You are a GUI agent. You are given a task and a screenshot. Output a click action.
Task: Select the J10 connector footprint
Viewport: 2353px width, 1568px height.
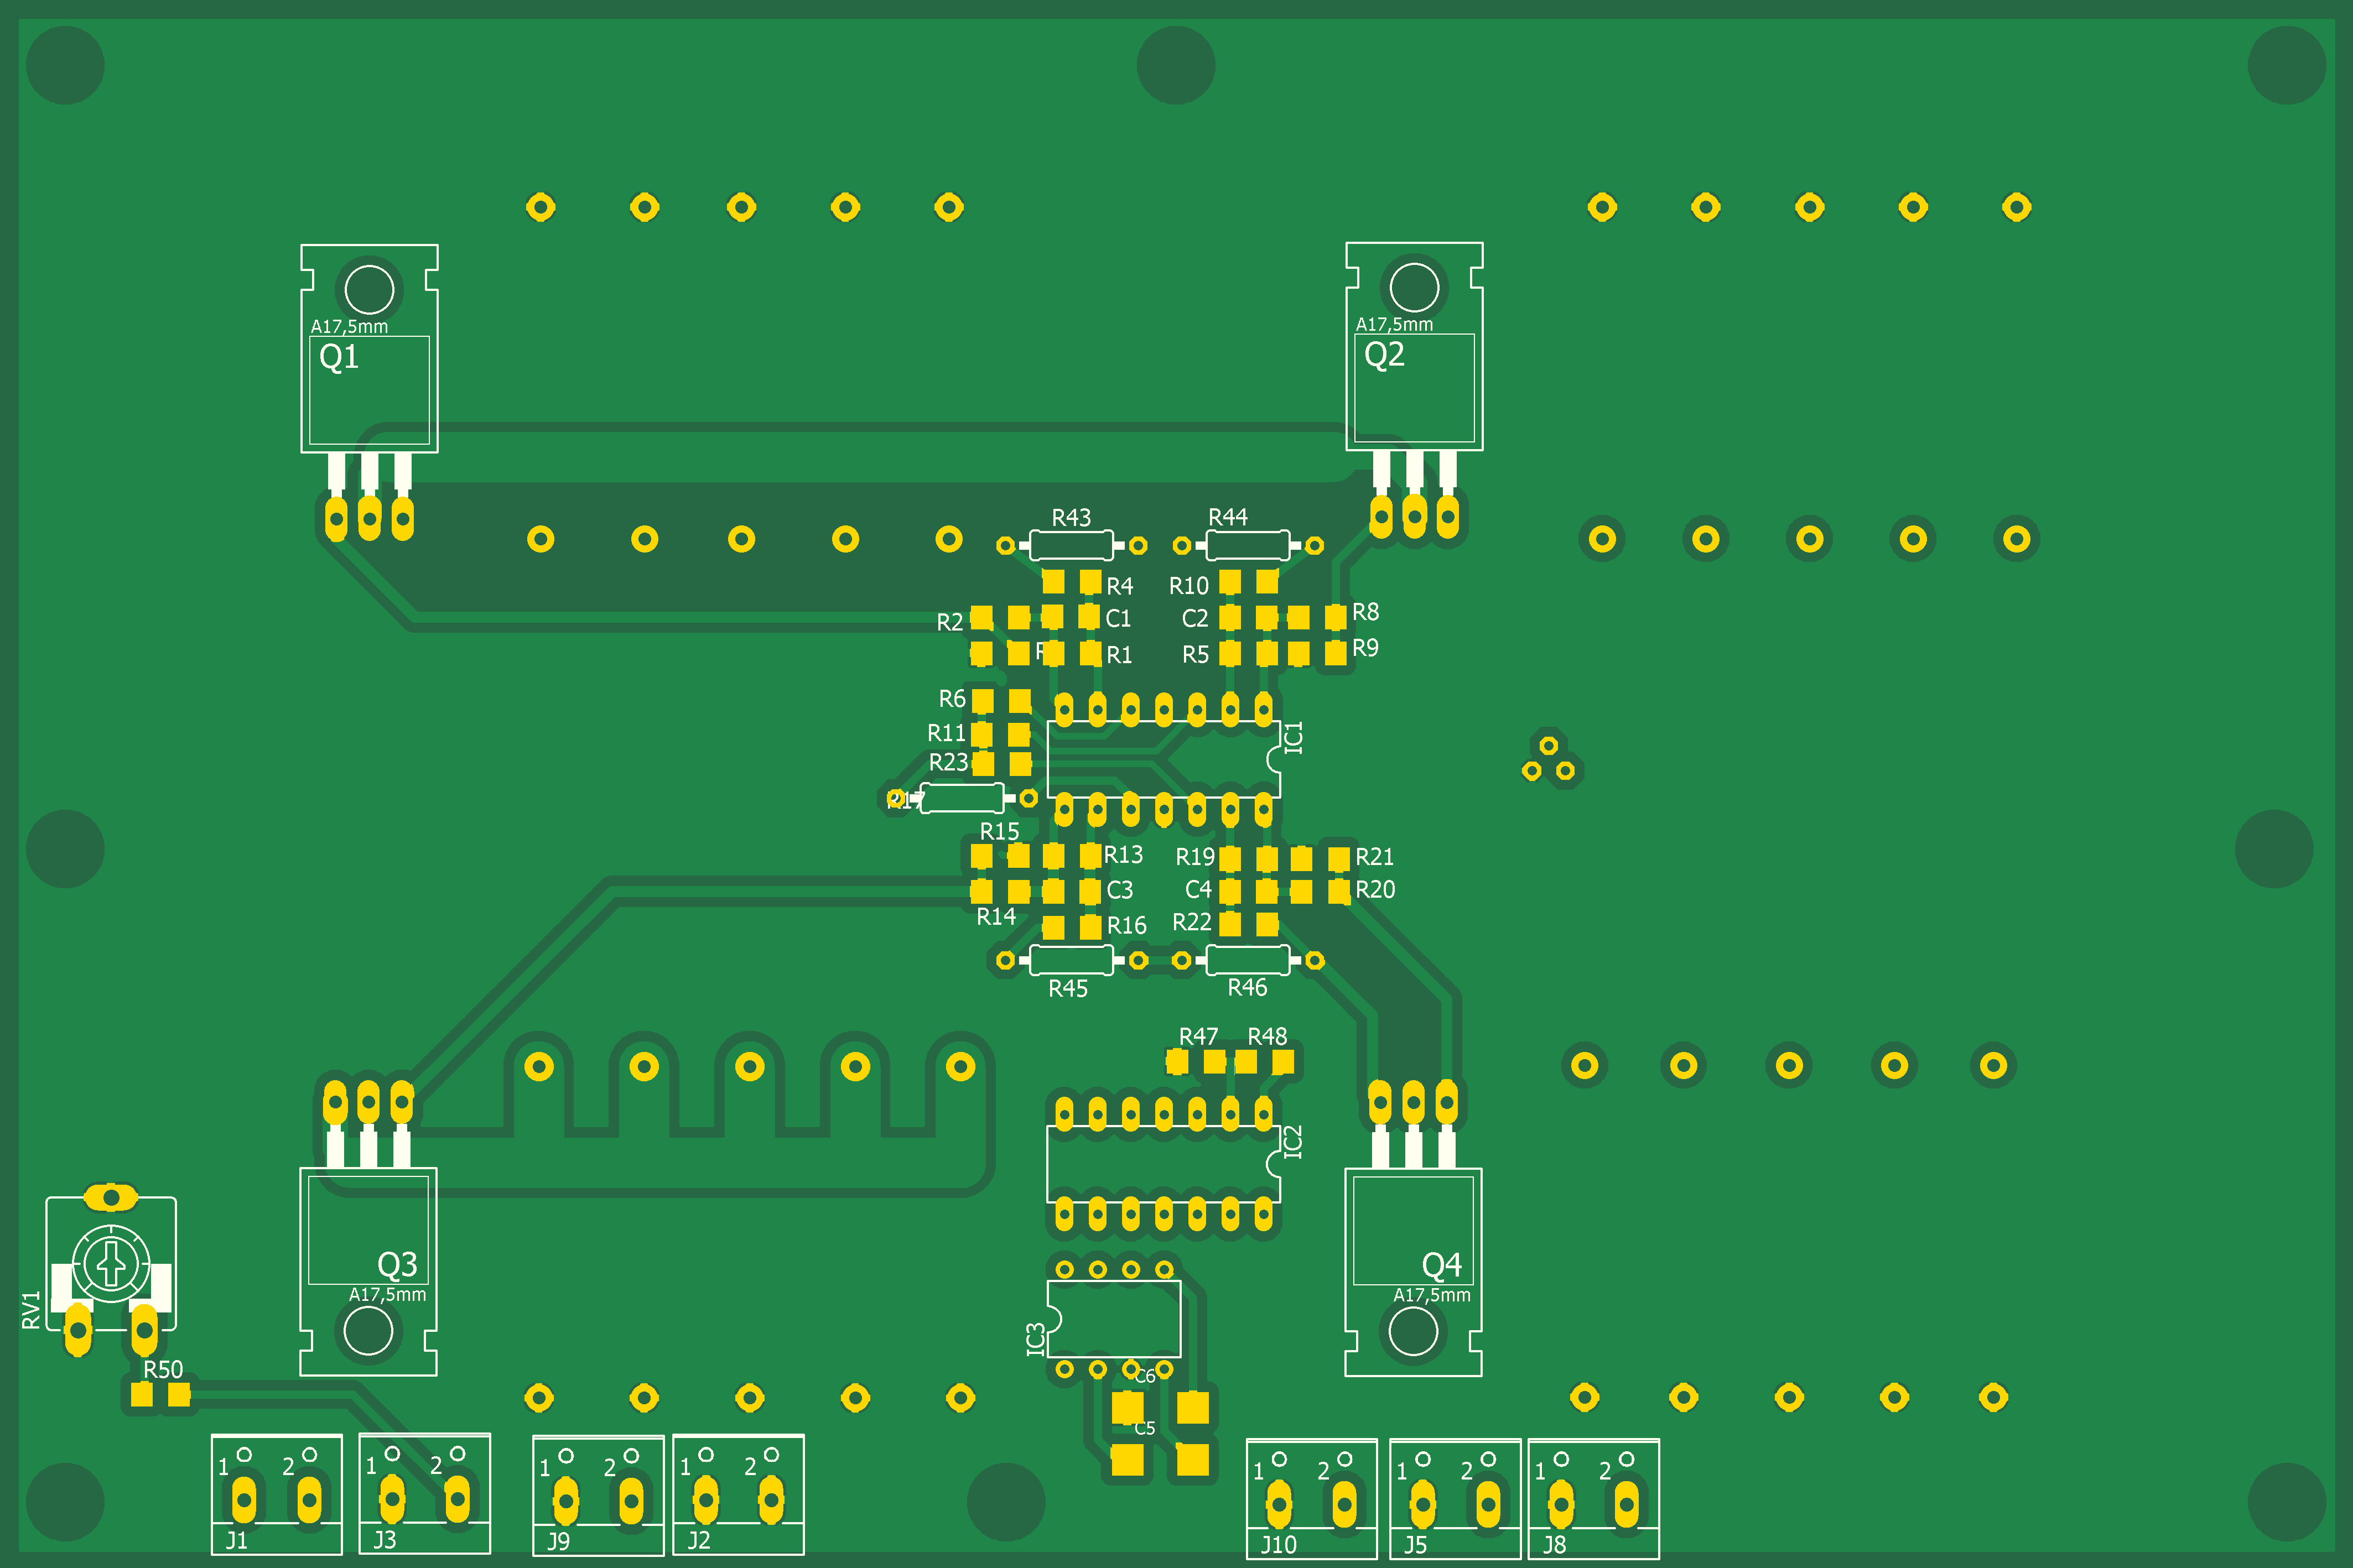click(1311, 1498)
